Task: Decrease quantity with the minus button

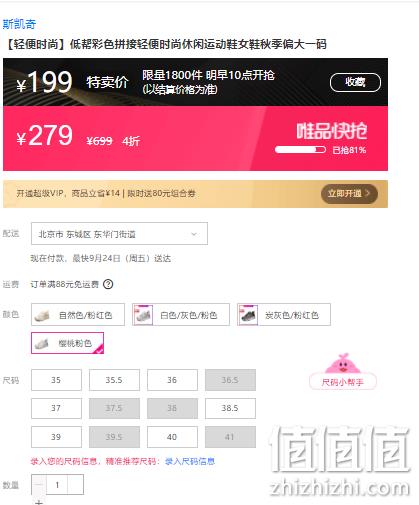Action: coord(39,485)
